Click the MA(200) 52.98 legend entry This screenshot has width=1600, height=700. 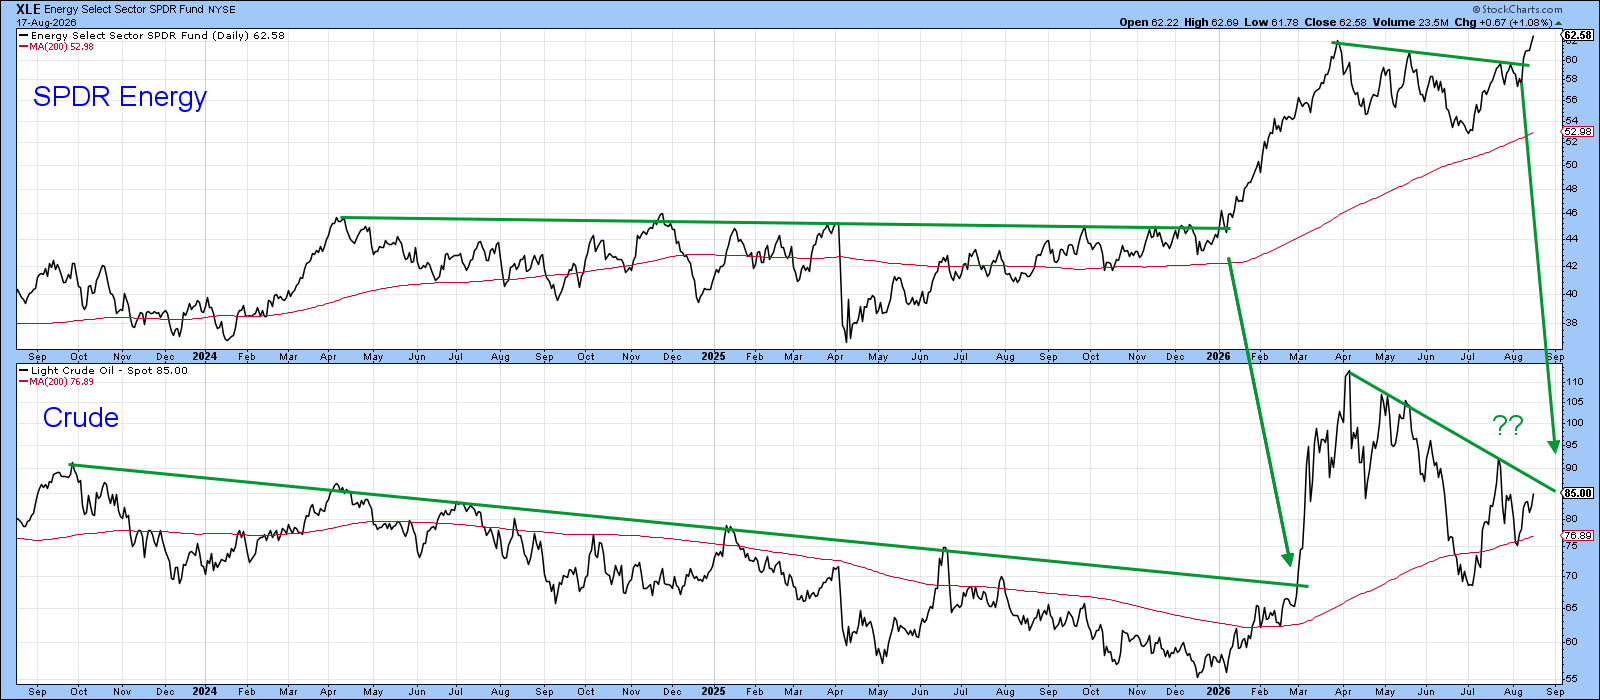(57, 46)
